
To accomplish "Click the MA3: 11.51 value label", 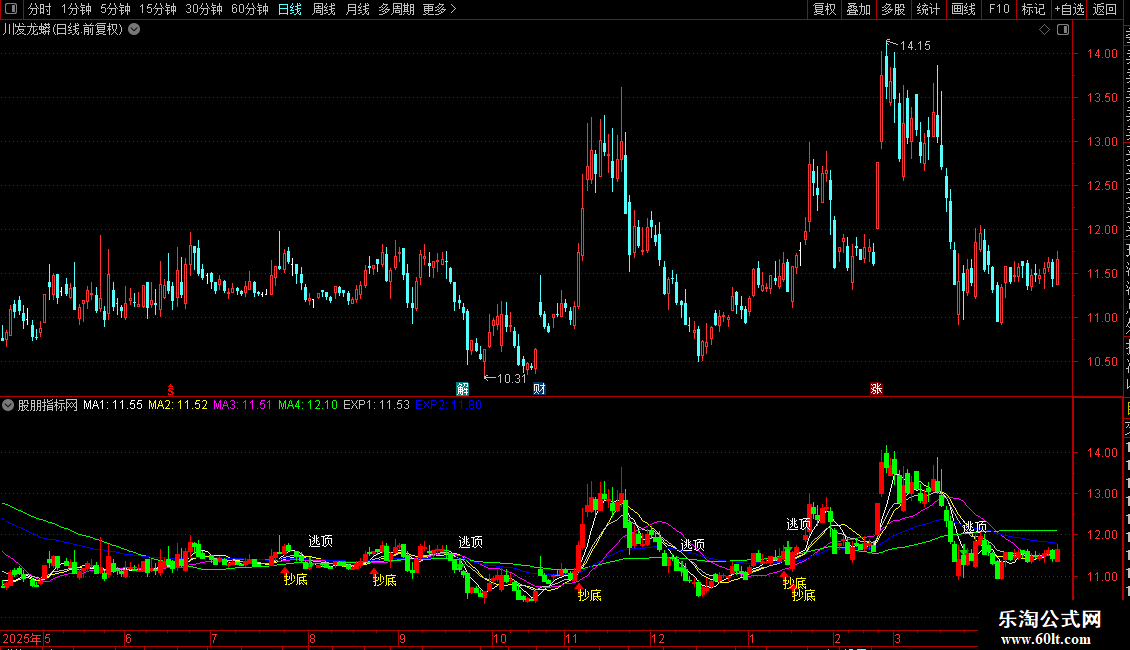I will click(243, 405).
